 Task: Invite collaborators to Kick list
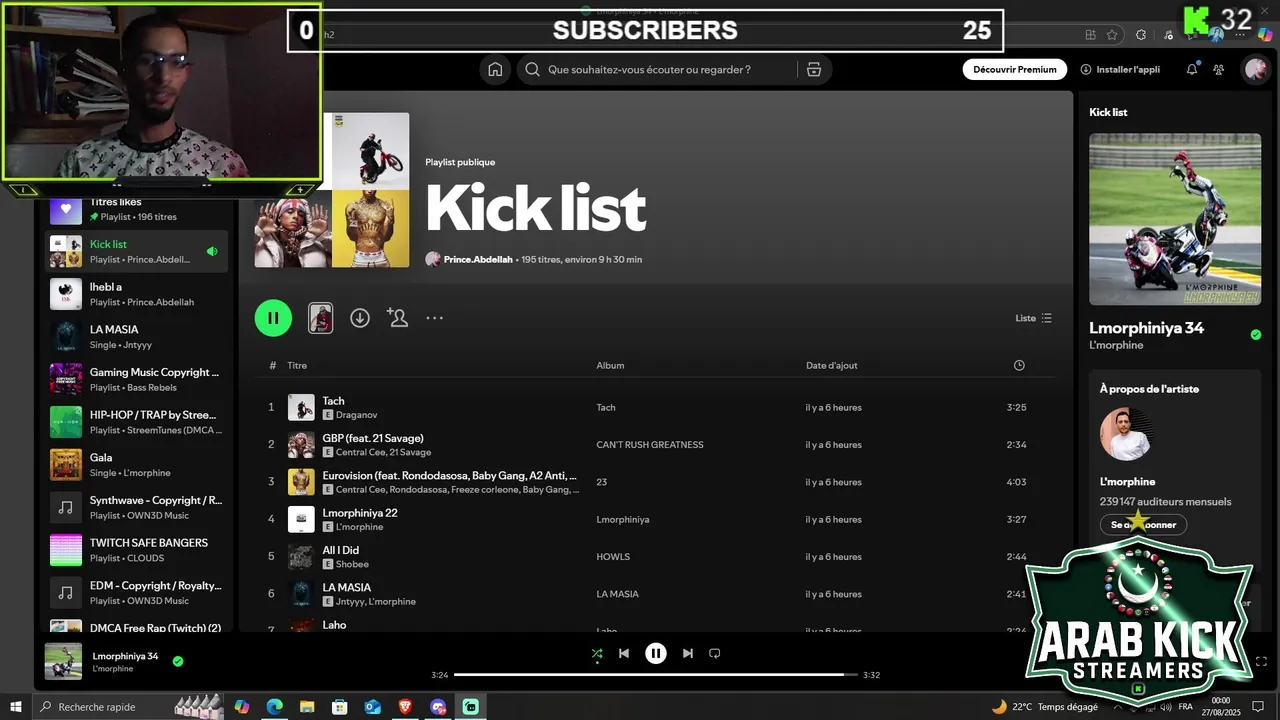tap(397, 318)
